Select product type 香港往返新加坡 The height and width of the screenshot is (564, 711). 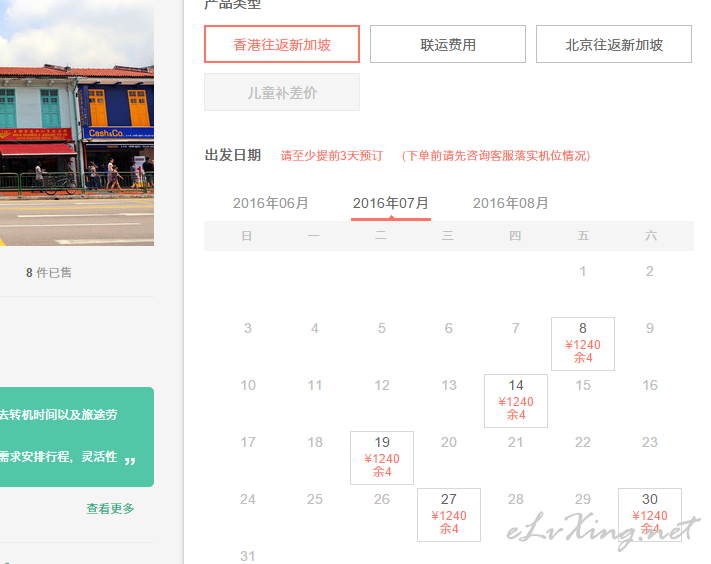[282, 44]
